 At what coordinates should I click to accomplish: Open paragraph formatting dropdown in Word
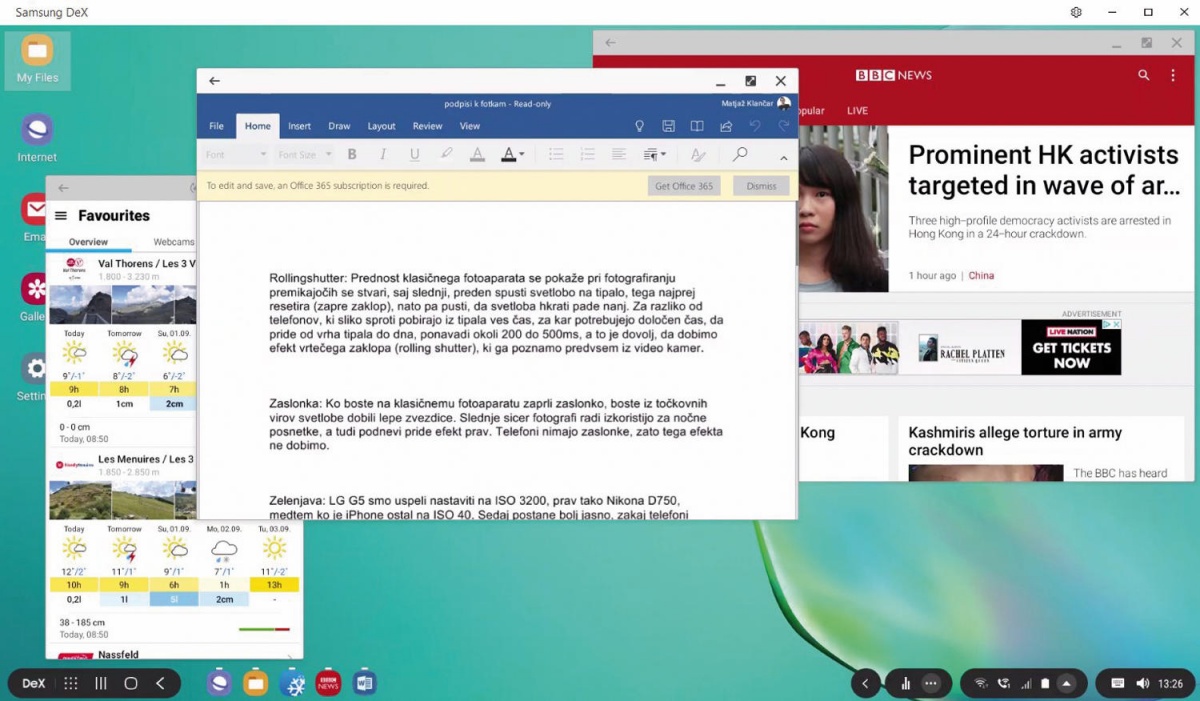point(654,155)
